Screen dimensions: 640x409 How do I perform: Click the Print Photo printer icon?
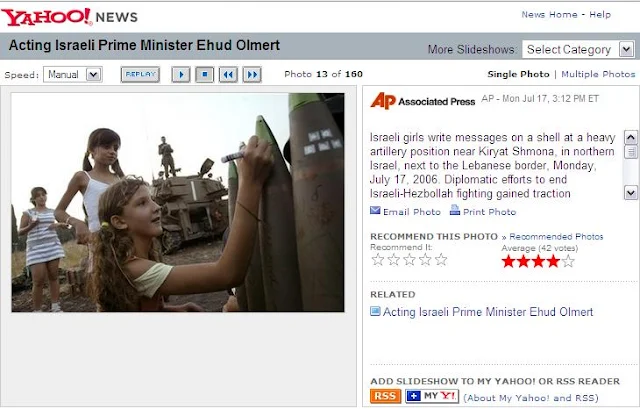(455, 210)
